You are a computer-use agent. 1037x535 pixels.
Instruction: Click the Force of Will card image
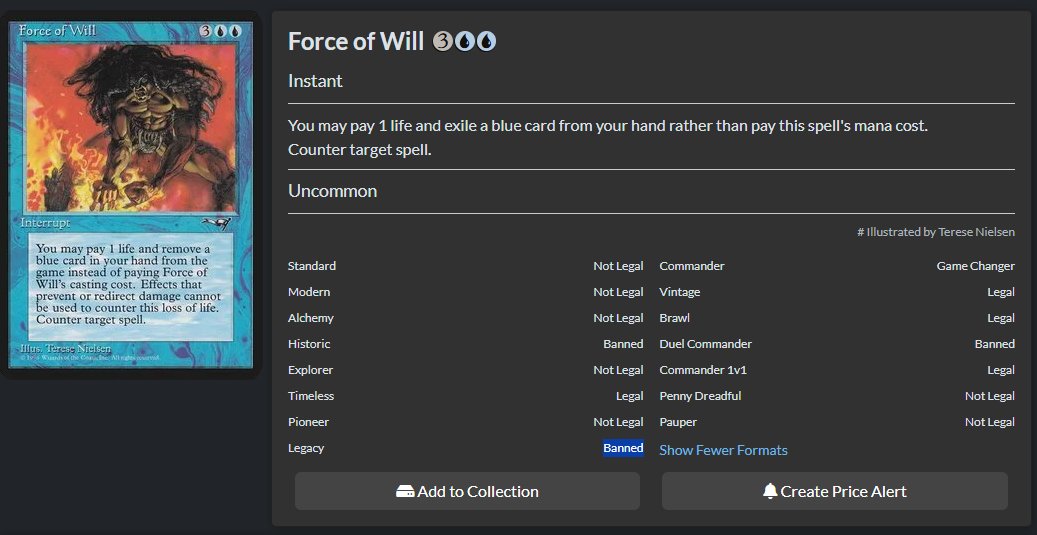click(x=130, y=194)
